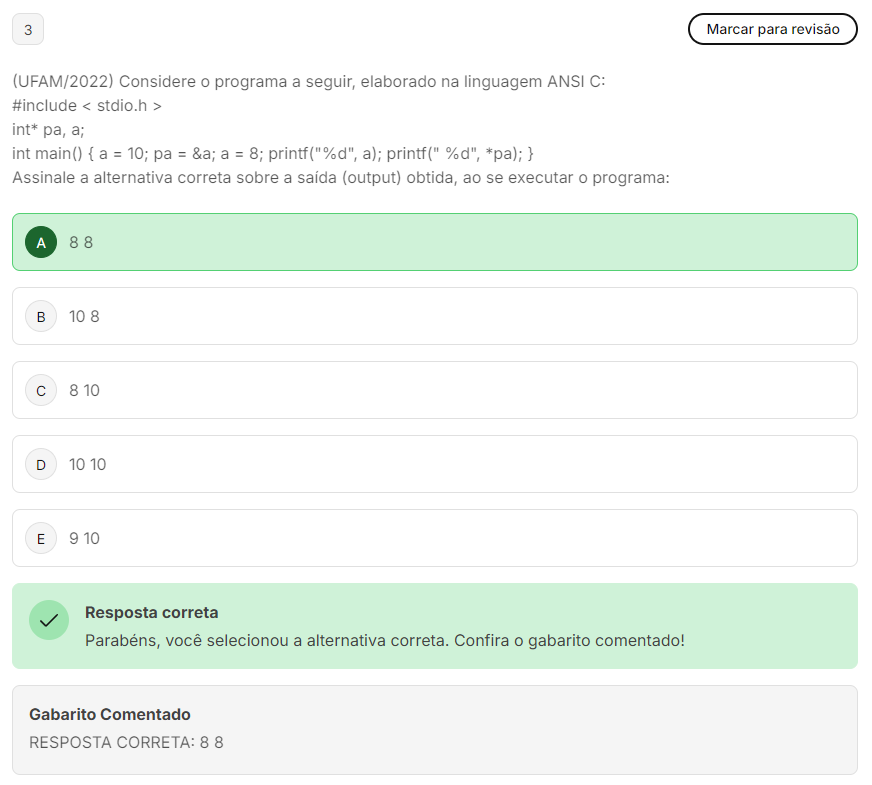Click the green checkmark success icon
This screenshot has height=785, width=872.
(49, 620)
